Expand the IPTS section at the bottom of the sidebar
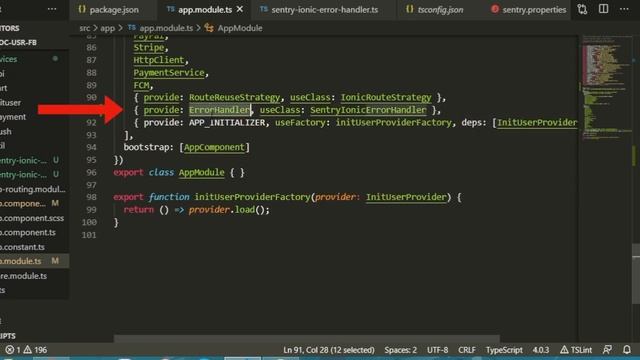The height and width of the screenshot is (360, 640). 34,336
